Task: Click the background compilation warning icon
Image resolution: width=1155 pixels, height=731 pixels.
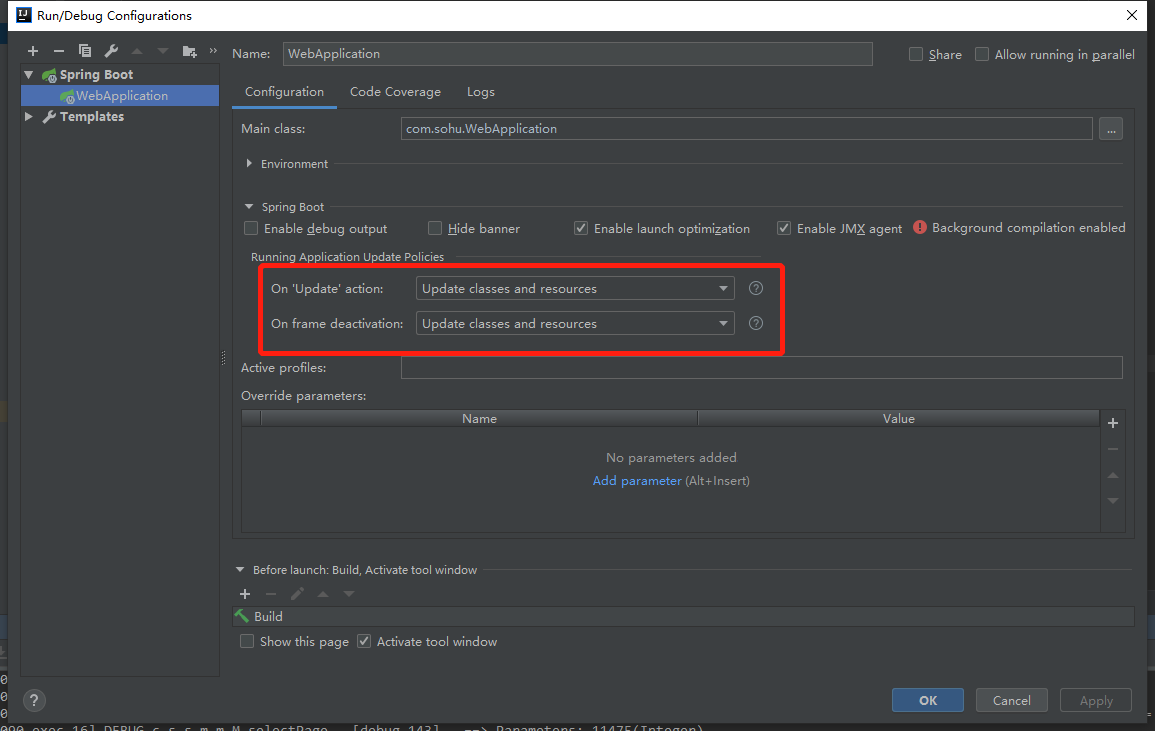Action: (920, 227)
